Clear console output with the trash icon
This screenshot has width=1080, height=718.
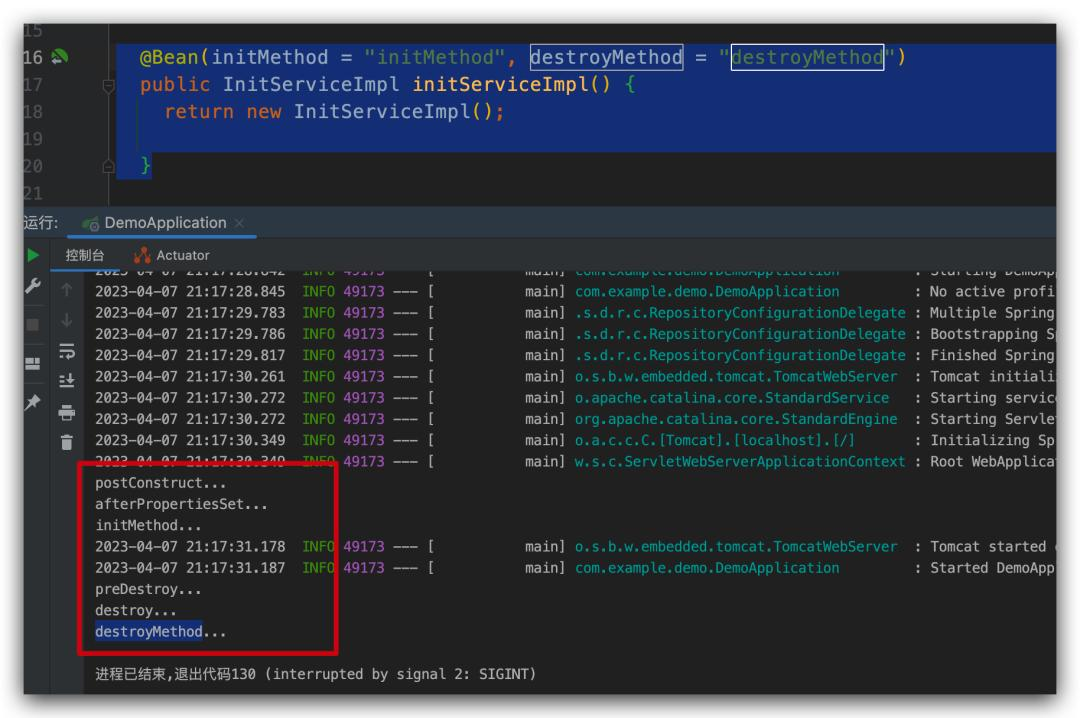click(x=67, y=442)
